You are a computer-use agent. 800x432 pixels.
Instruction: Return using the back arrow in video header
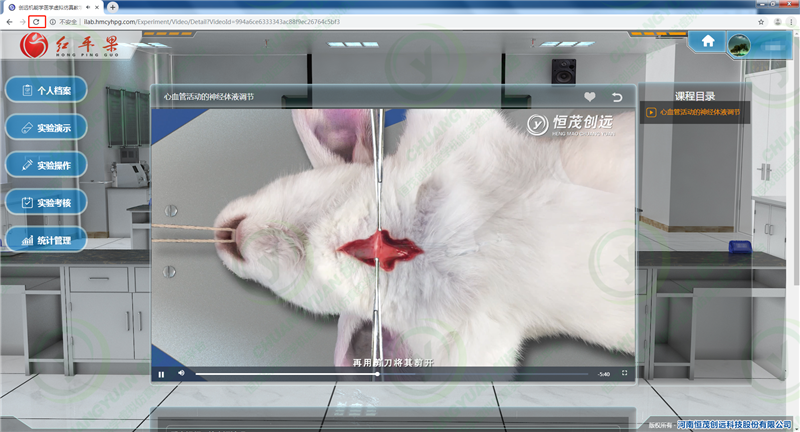coord(617,96)
